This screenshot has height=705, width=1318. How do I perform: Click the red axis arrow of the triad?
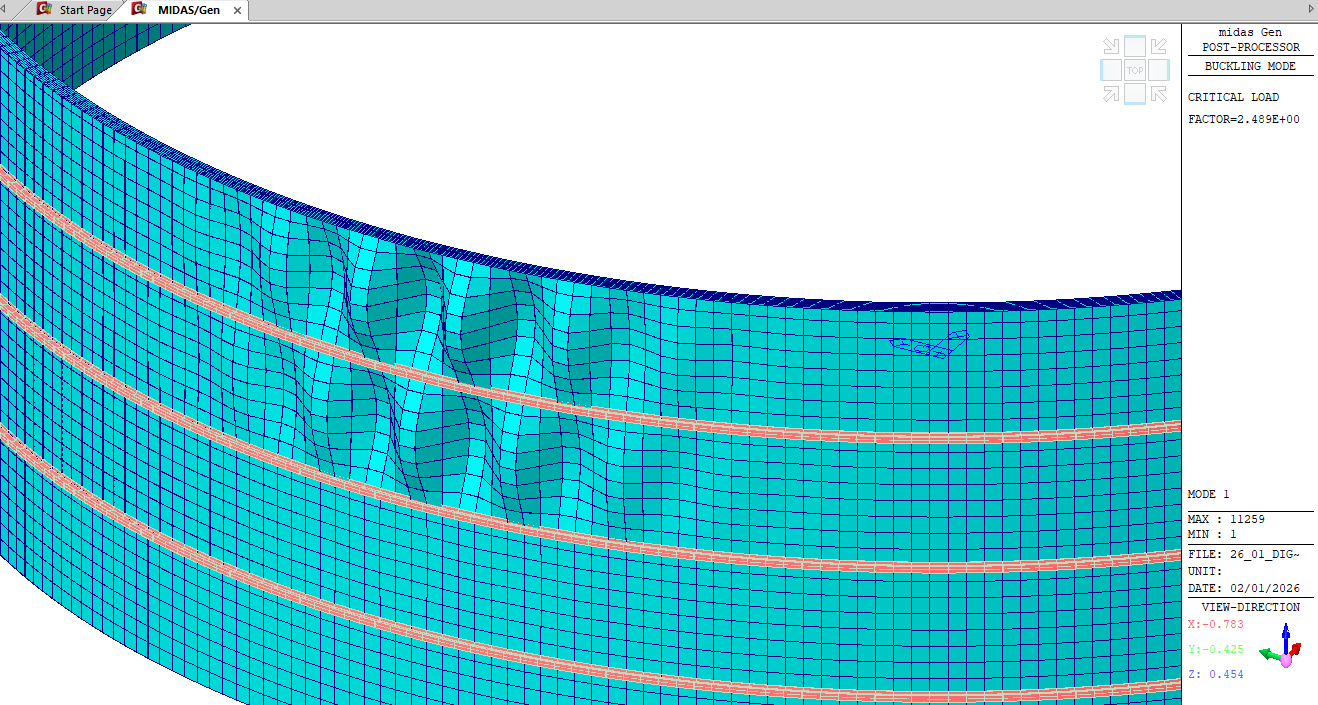[1296, 650]
